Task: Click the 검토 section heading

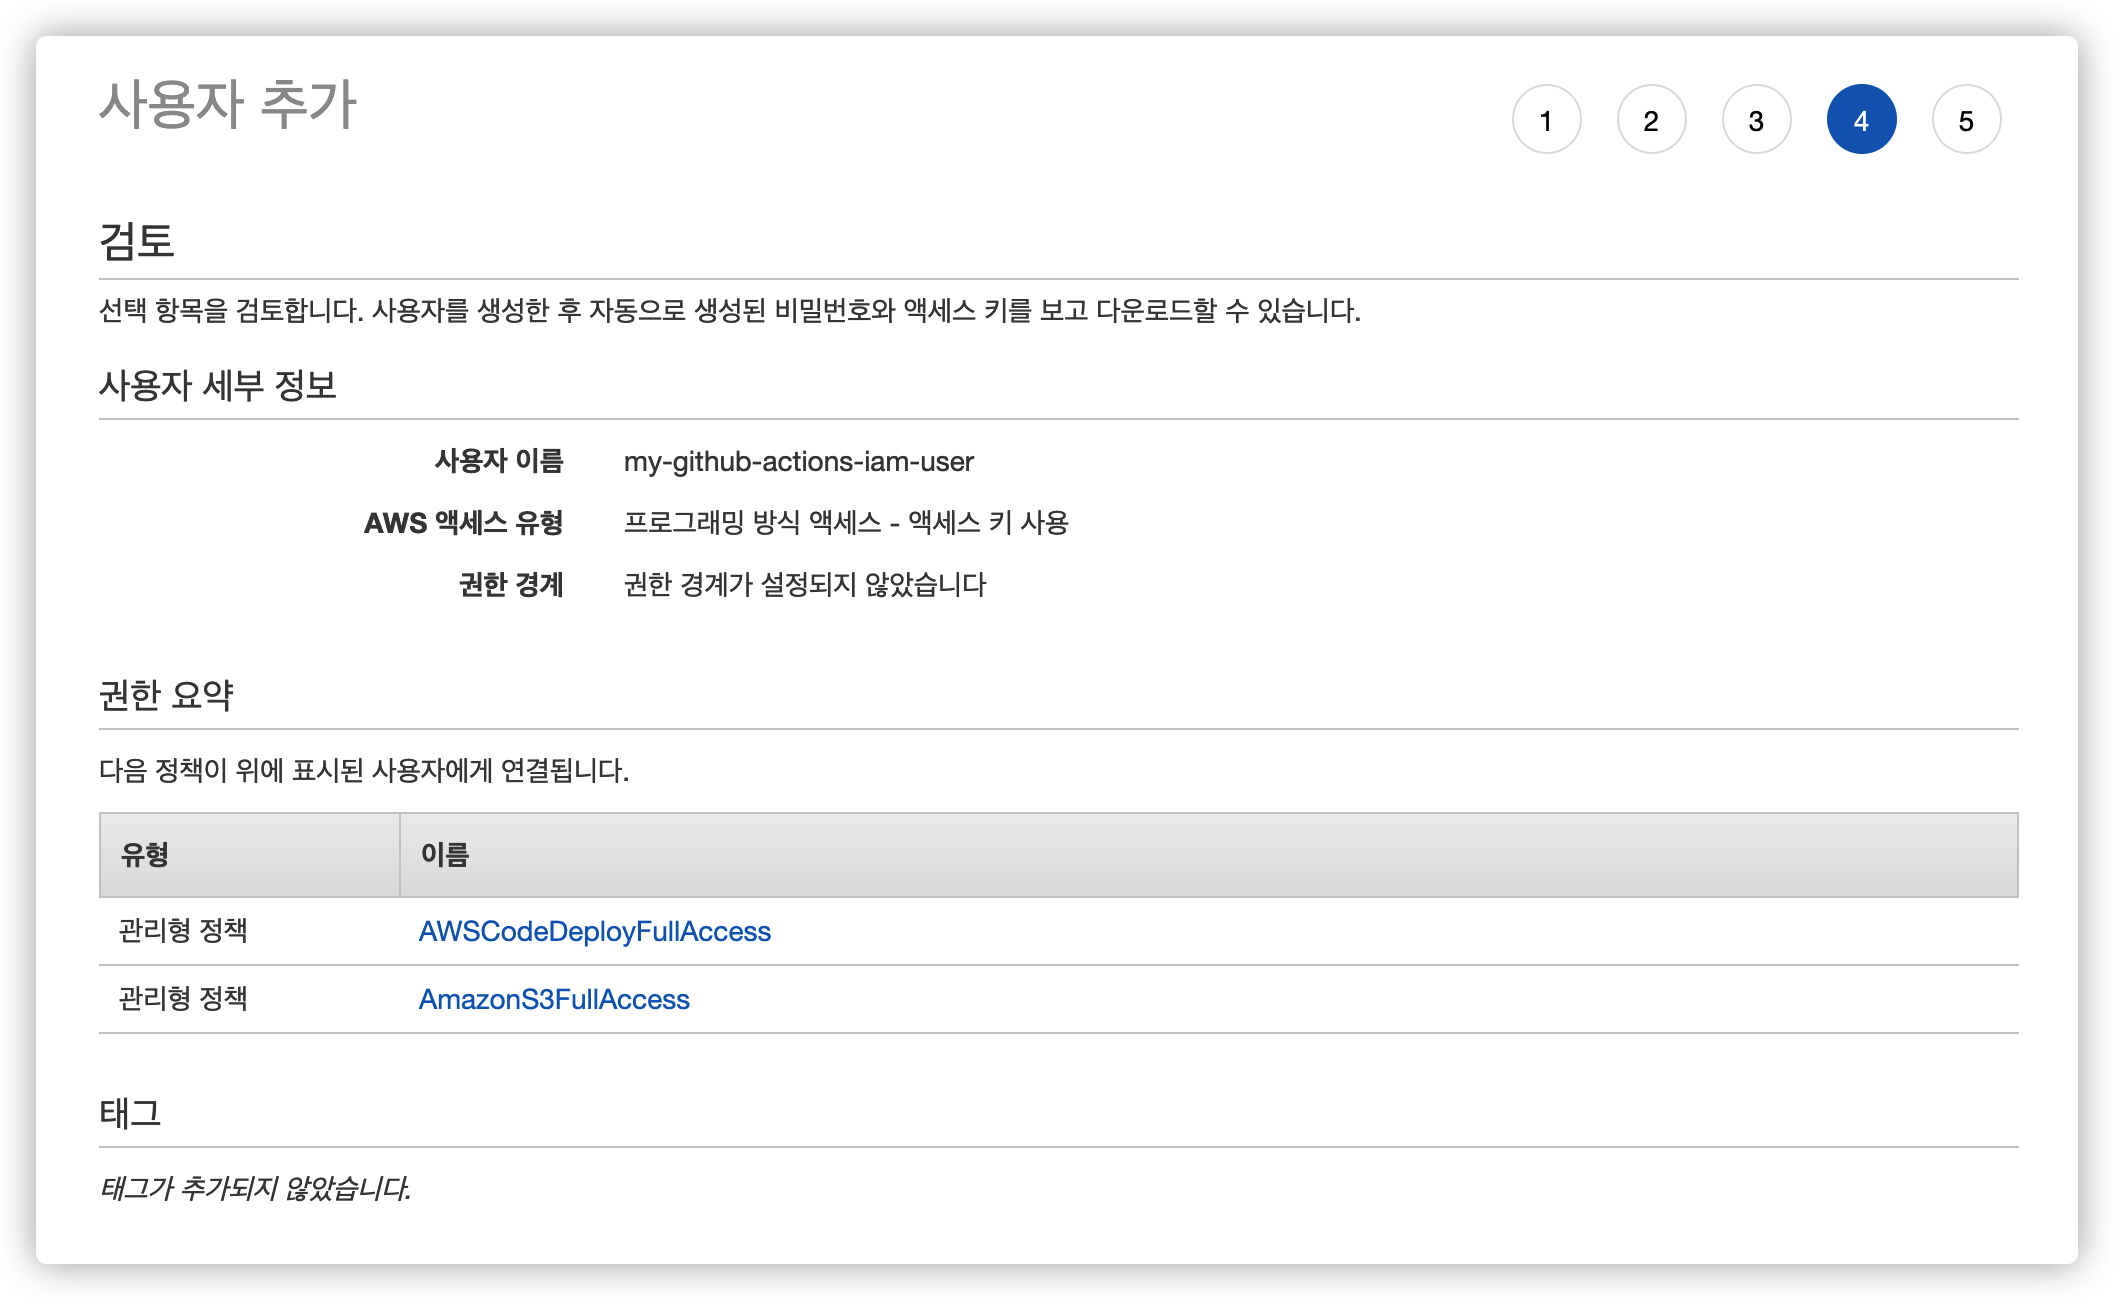Action: coord(137,241)
